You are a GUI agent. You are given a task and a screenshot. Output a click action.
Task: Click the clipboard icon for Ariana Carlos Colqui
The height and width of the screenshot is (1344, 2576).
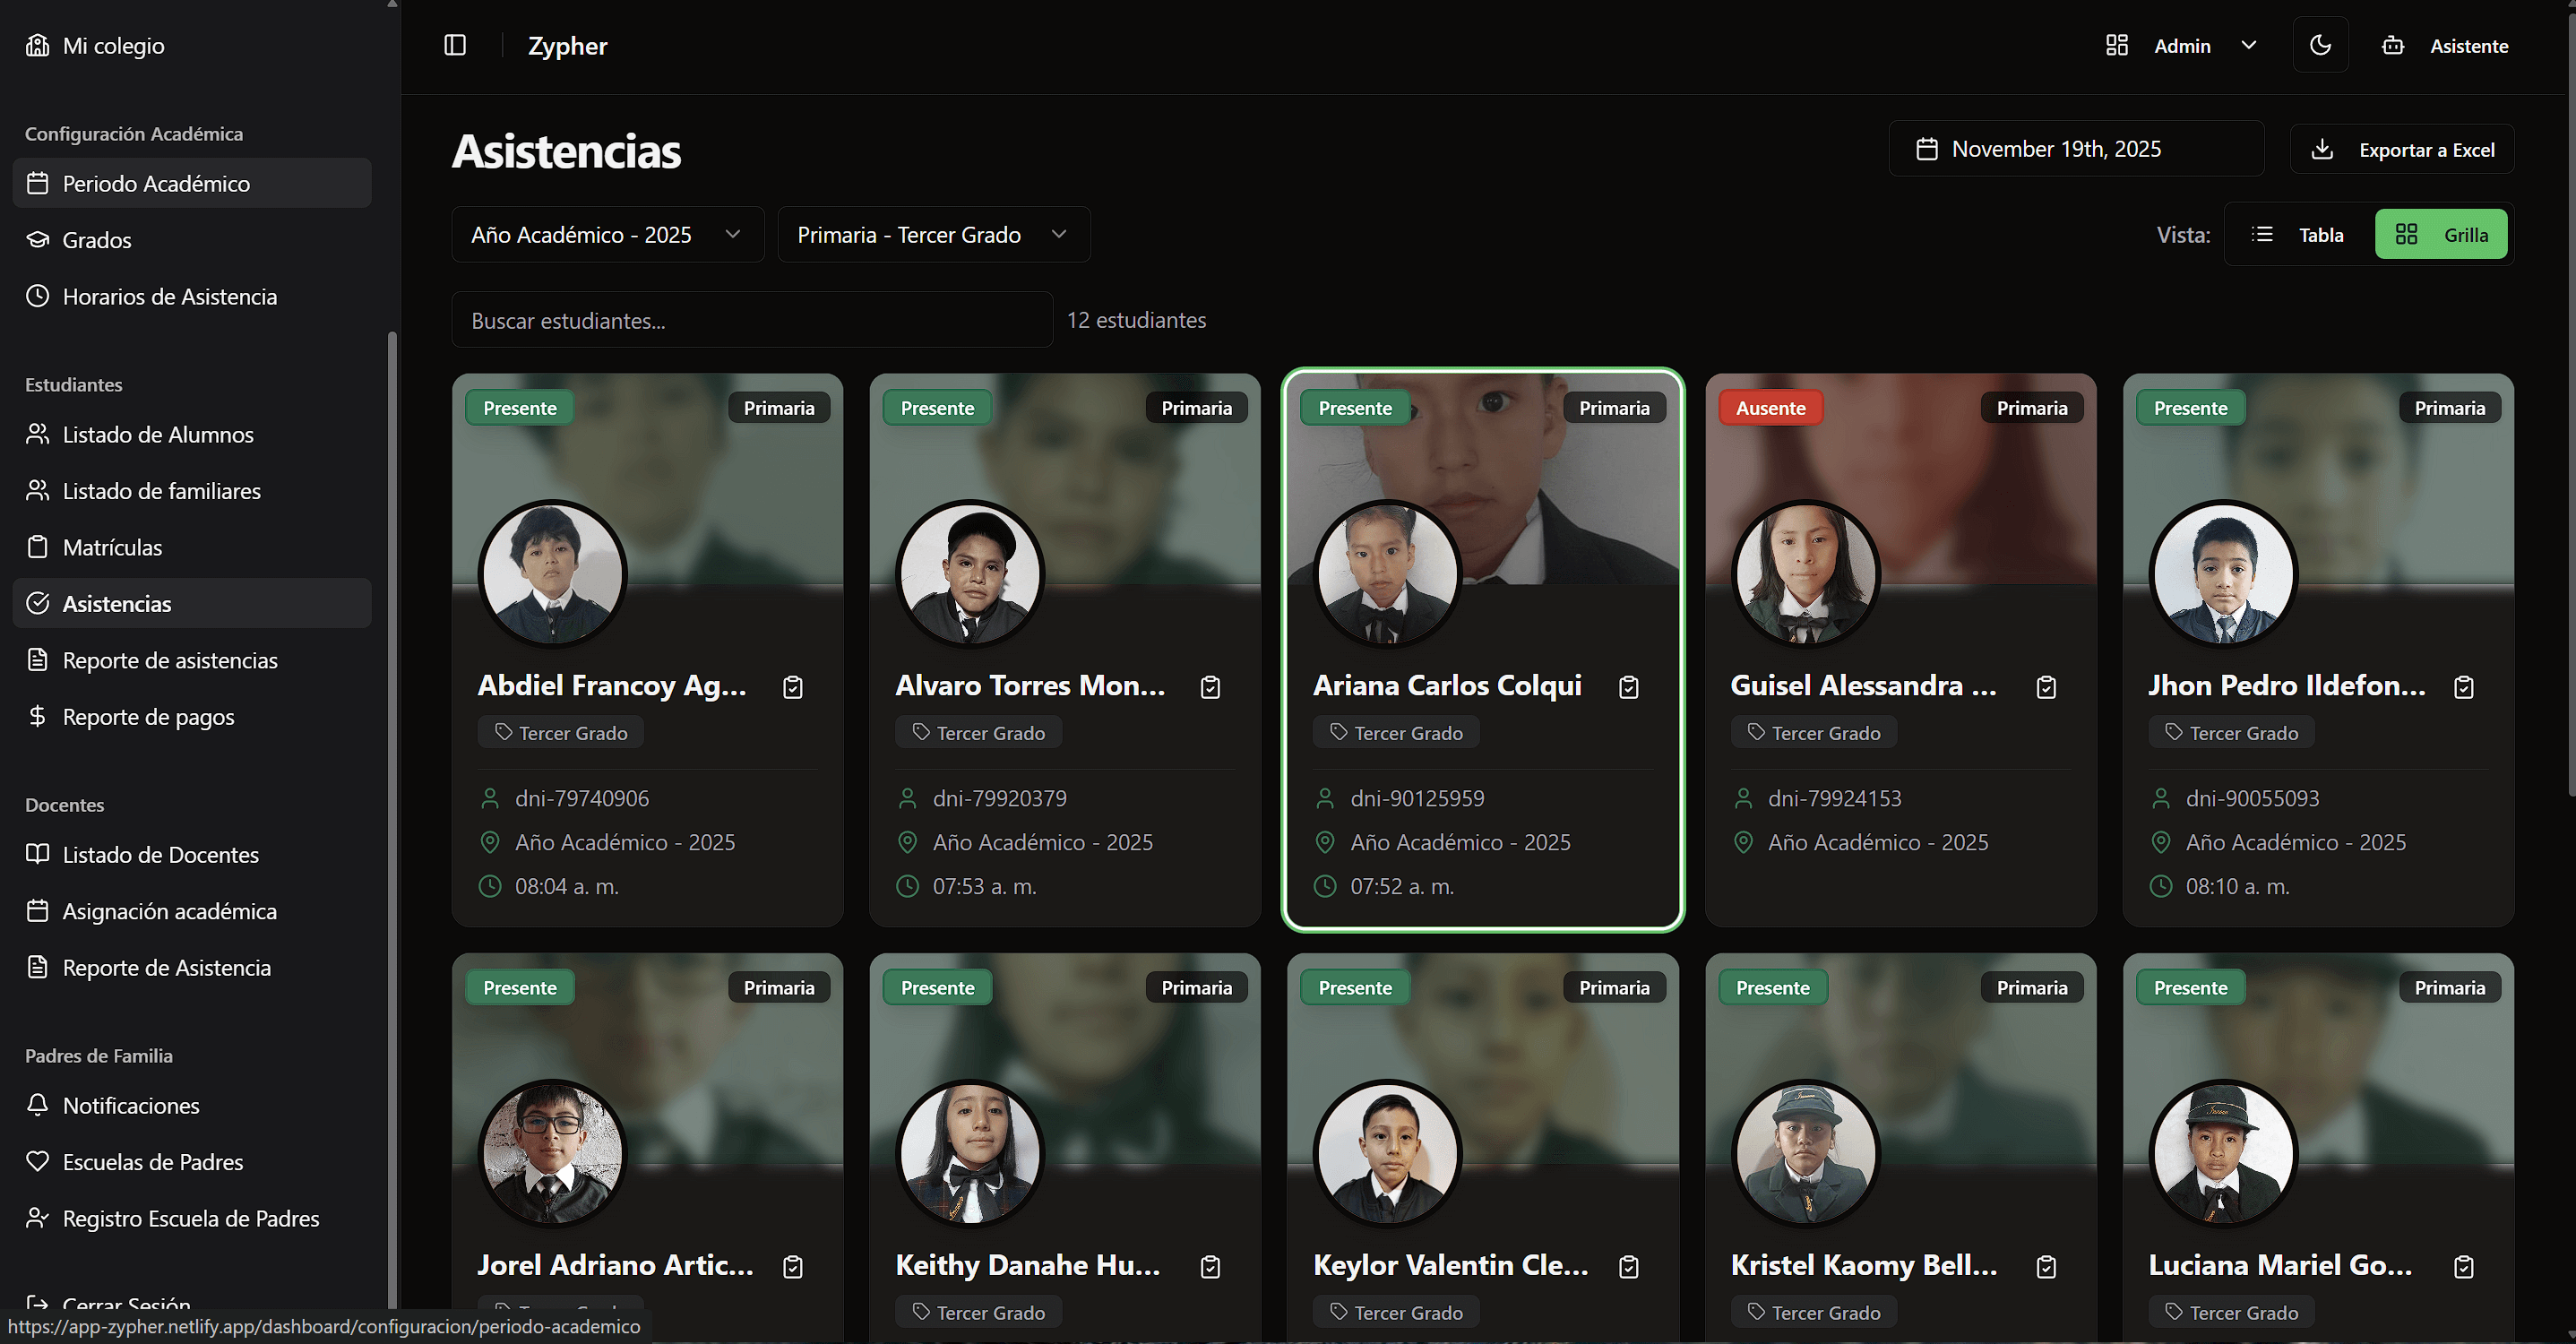point(1628,687)
